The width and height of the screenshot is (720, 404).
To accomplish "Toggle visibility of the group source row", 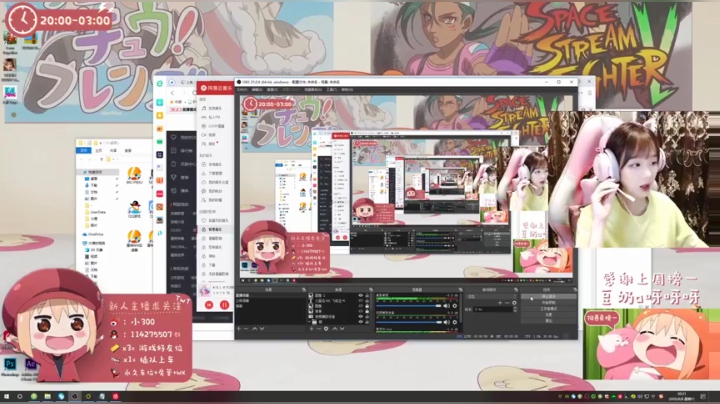I will click(x=360, y=322).
